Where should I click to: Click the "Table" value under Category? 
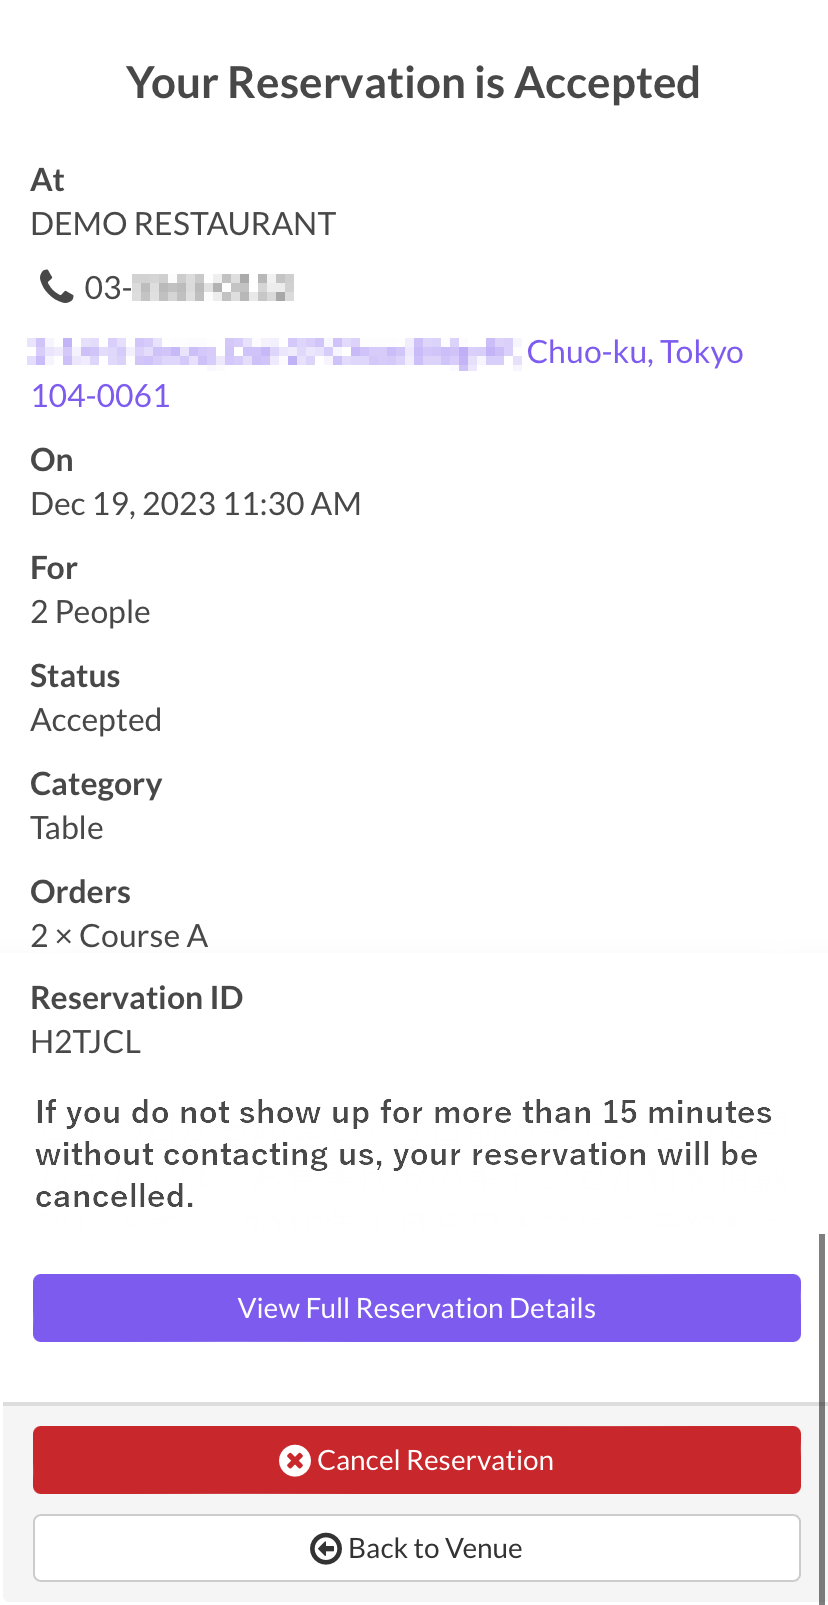point(67,828)
